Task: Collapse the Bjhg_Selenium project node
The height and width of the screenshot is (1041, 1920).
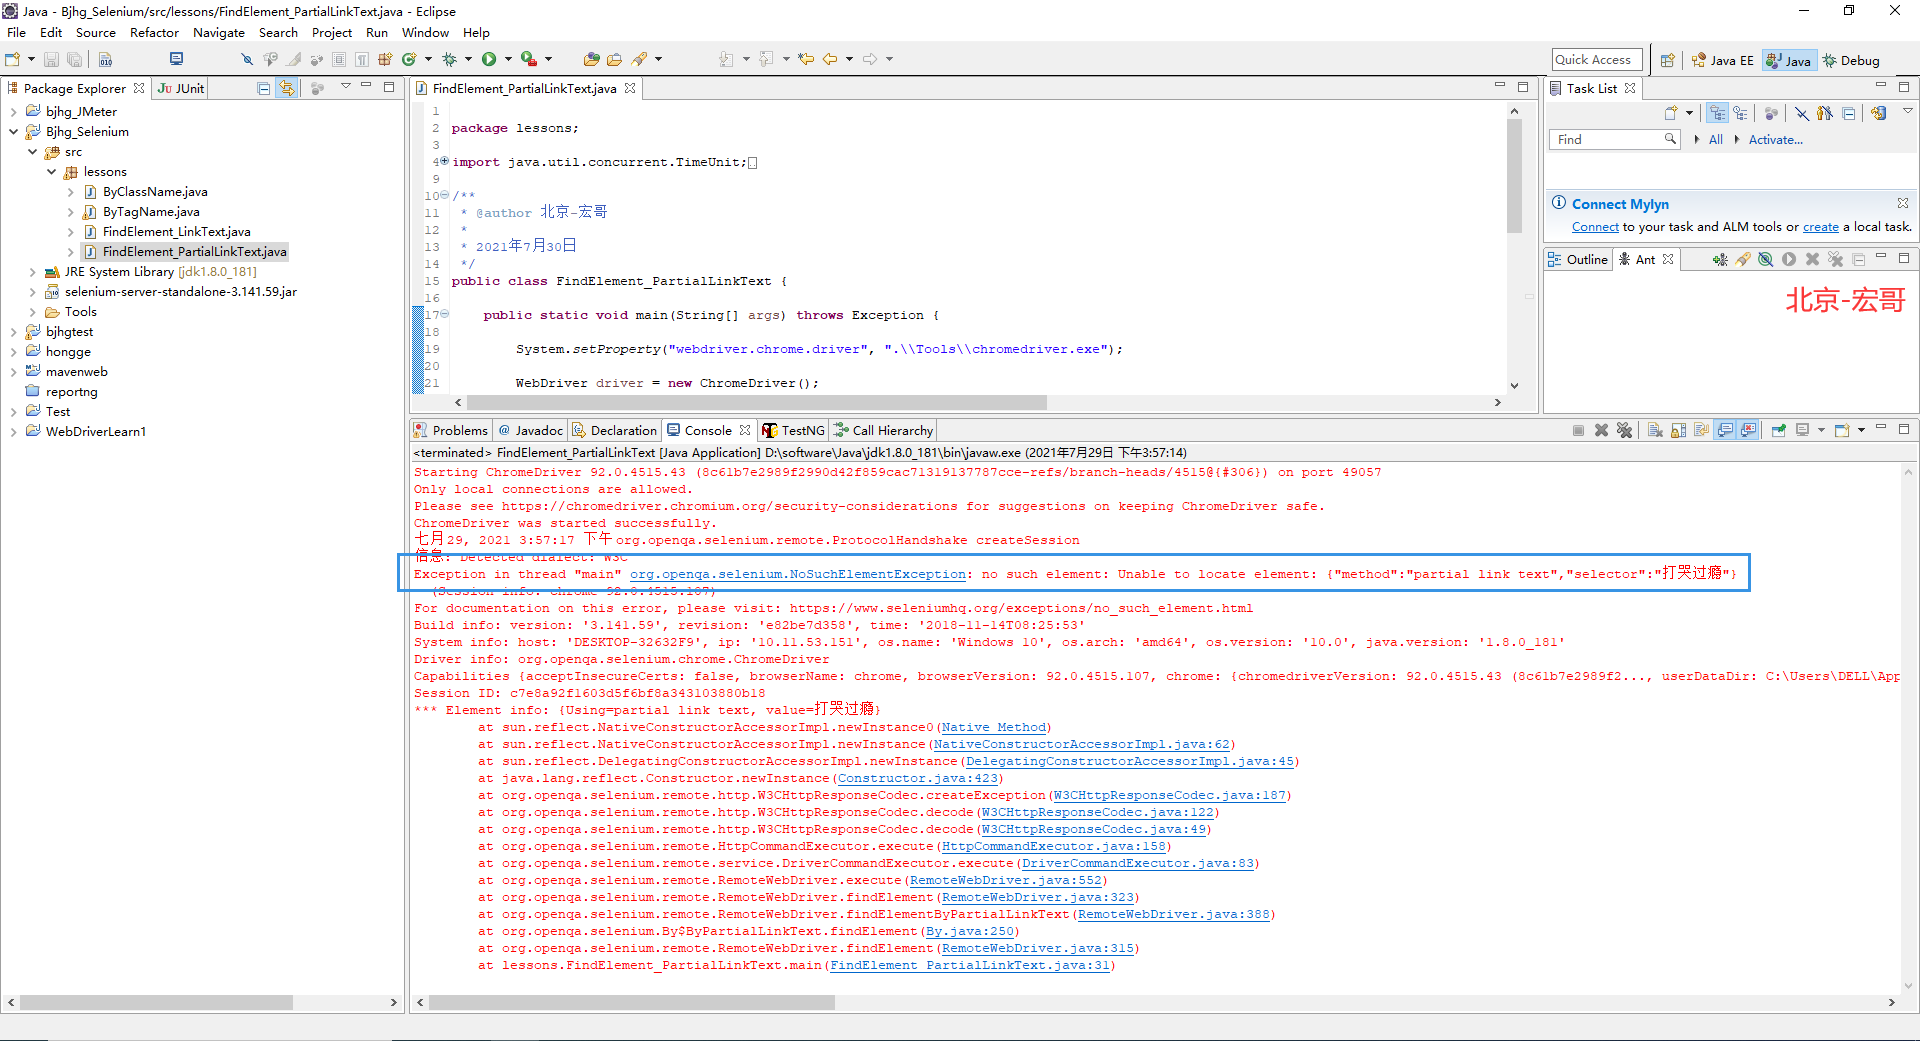Action: pos(14,132)
